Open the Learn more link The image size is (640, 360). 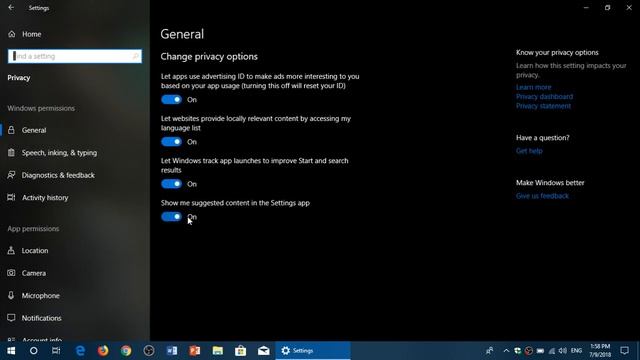[533, 87]
